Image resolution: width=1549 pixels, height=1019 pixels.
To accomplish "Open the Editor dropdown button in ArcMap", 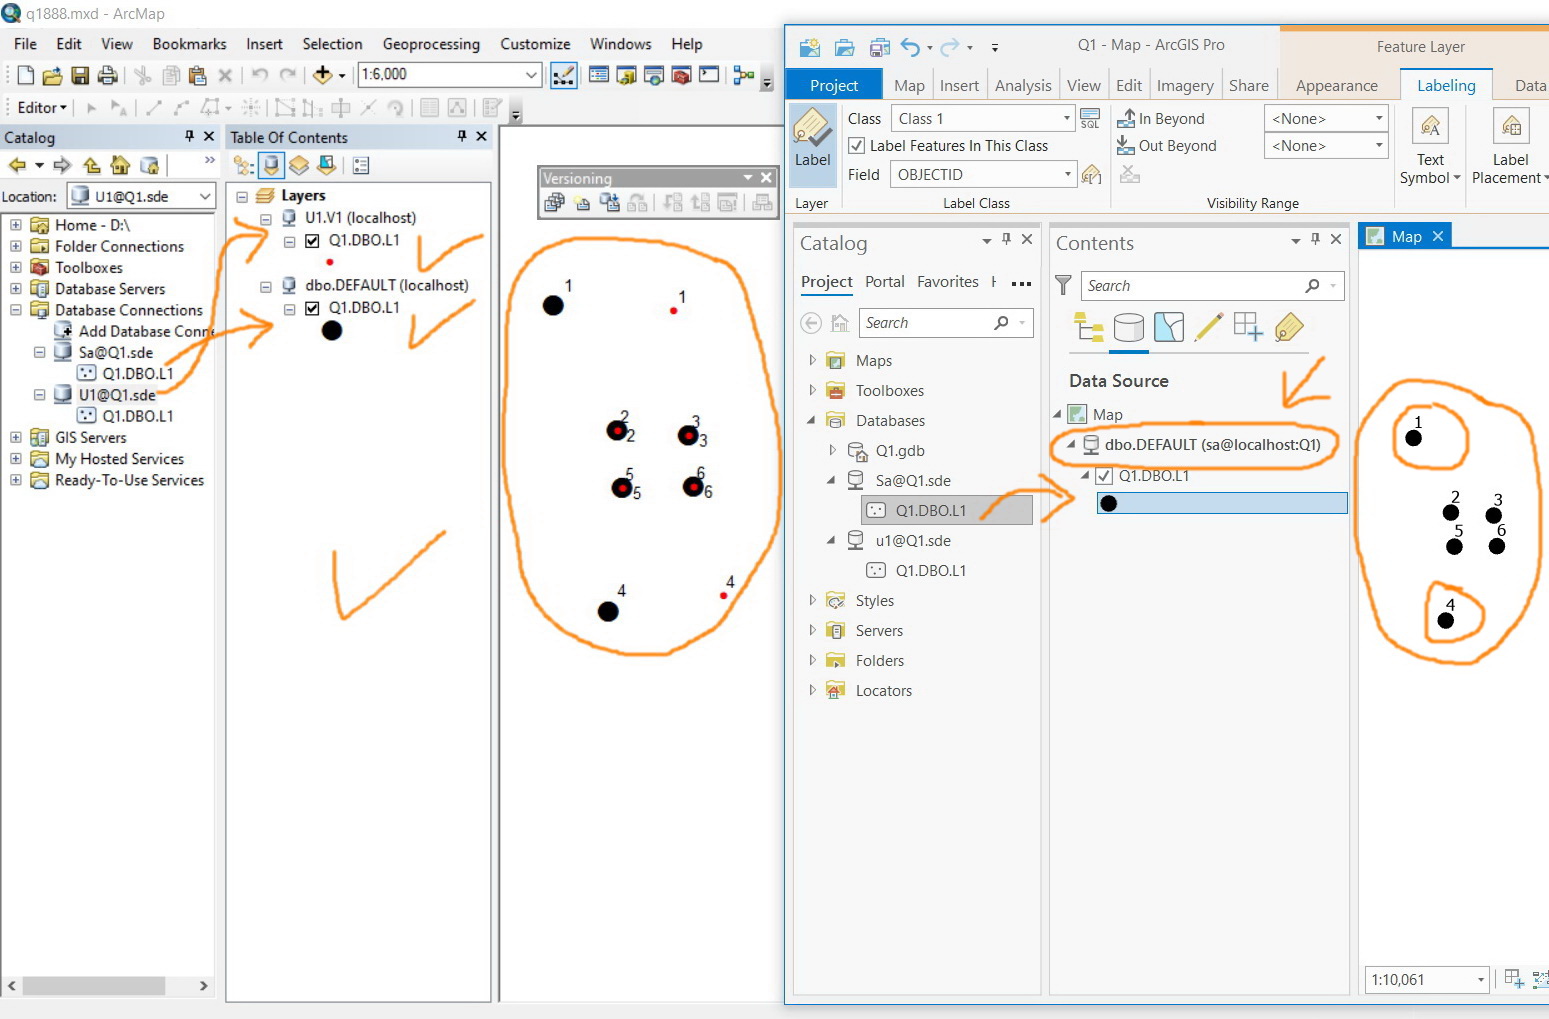I will click(x=42, y=108).
